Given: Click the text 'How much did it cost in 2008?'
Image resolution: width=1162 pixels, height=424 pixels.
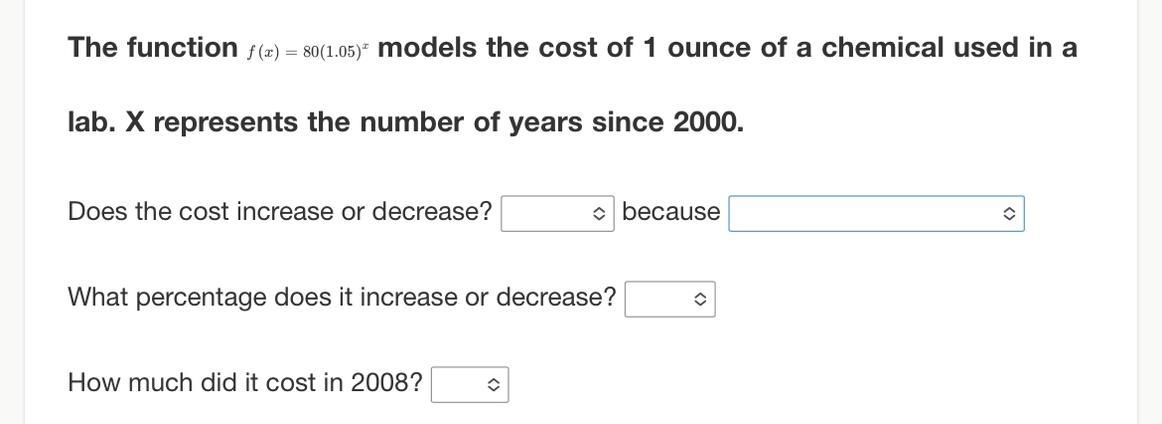Looking at the screenshot, I should 245,383.
